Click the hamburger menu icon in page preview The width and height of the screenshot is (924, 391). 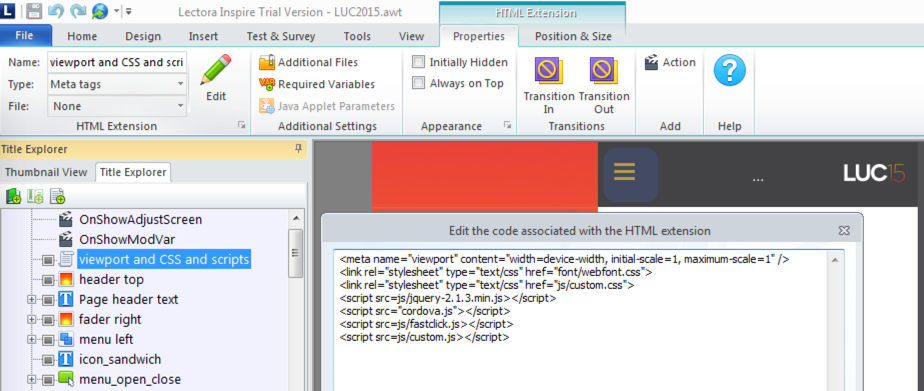pyautogui.click(x=624, y=171)
